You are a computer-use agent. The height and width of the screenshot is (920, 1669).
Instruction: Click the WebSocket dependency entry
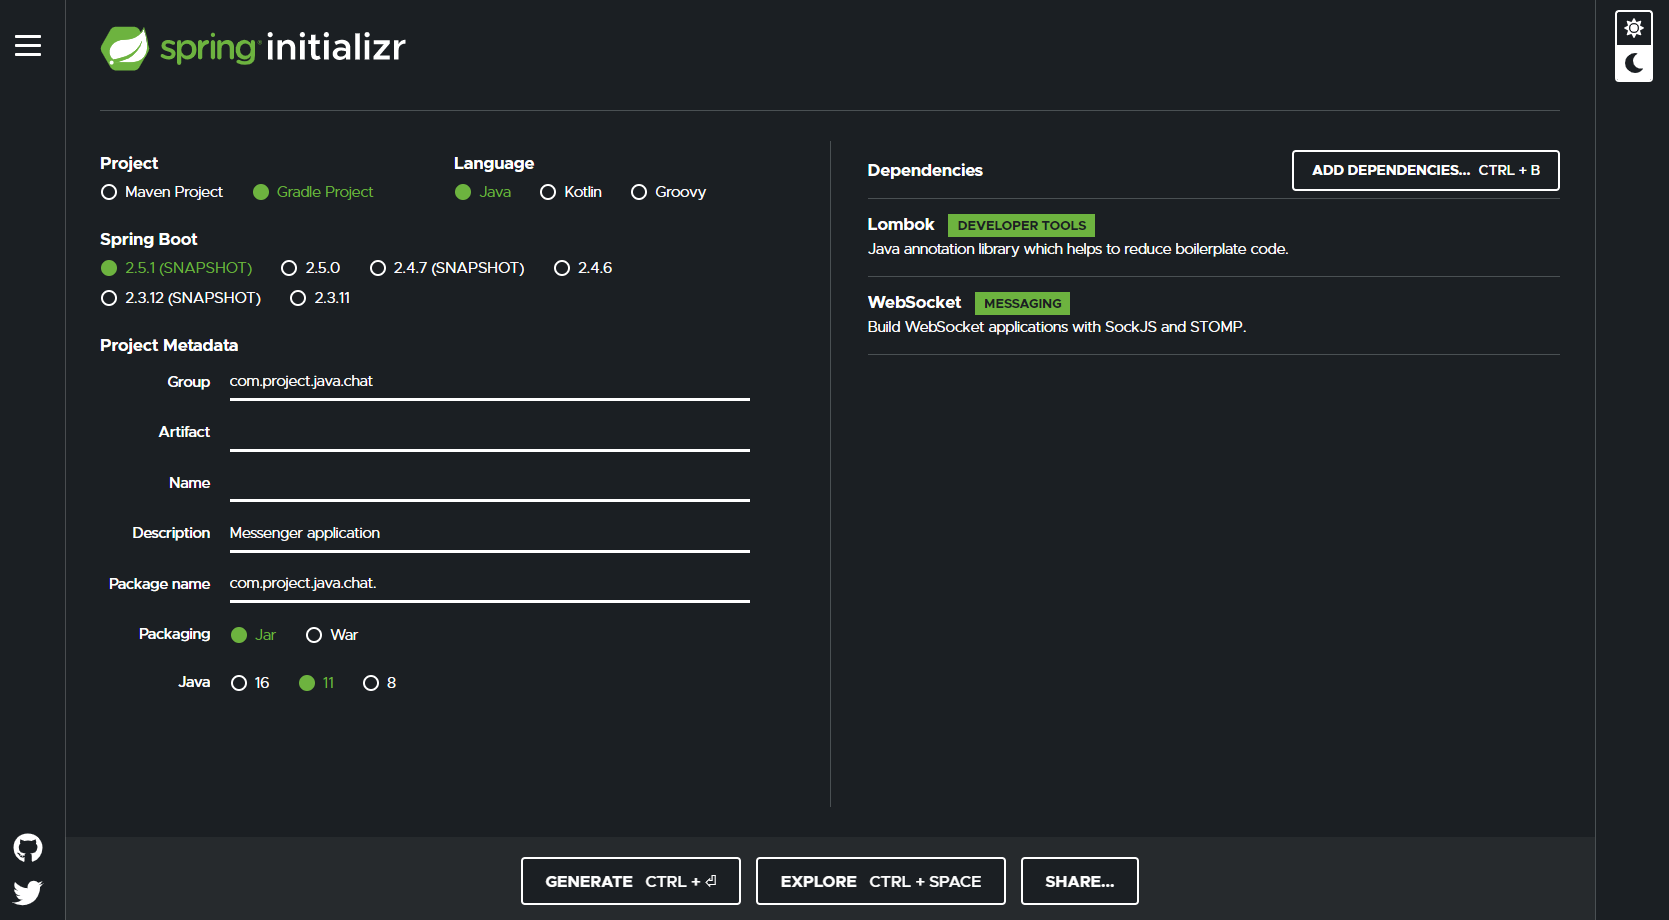pyautogui.click(x=1213, y=315)
